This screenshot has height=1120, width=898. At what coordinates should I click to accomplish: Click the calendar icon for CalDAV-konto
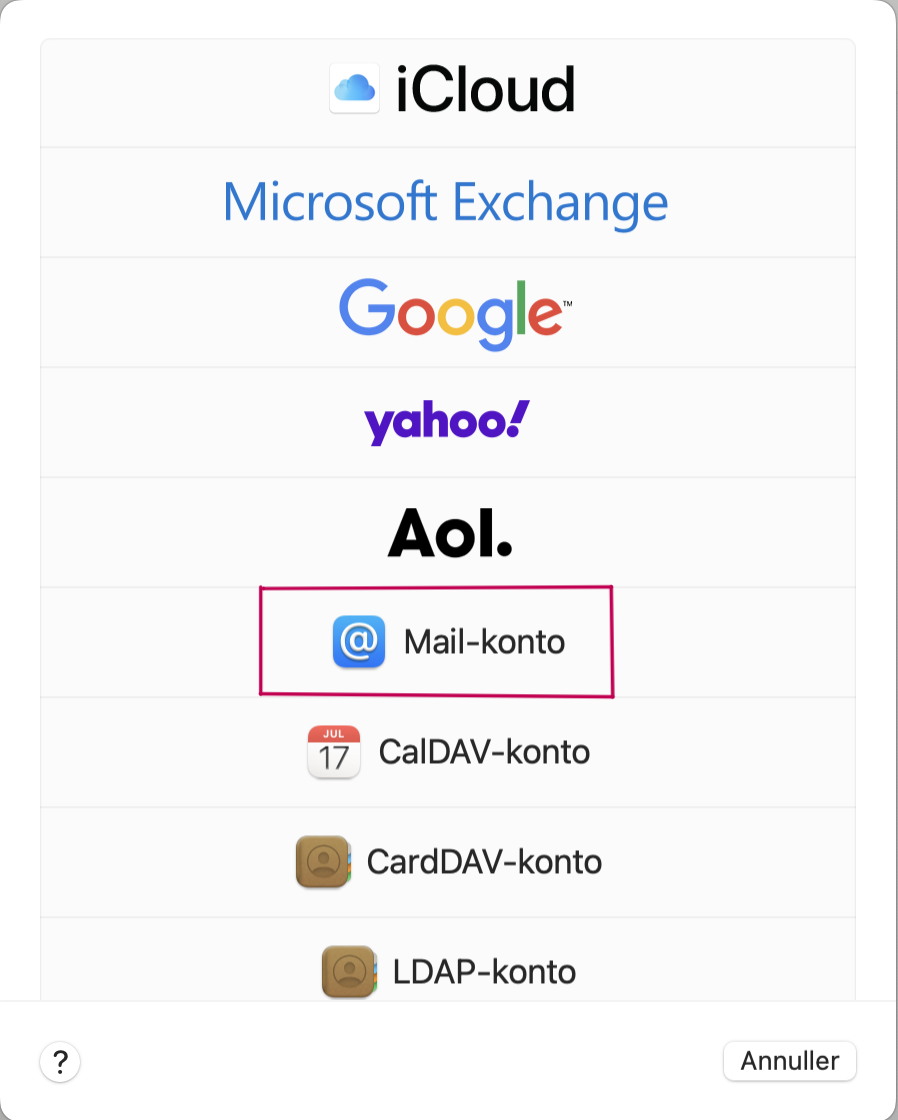(x=334, y=751)
